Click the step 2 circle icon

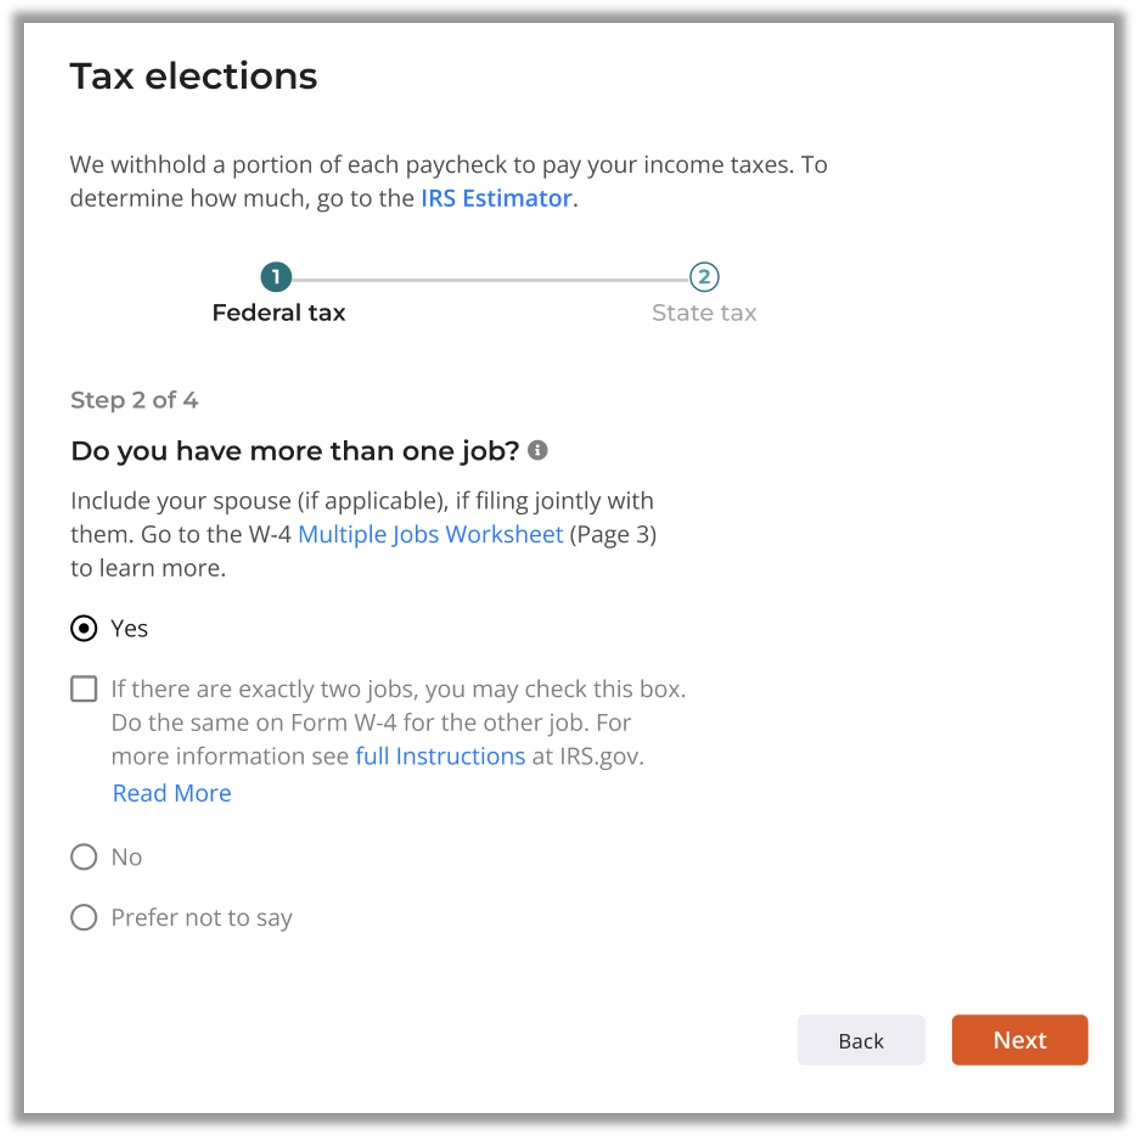[x=704, y=277]
